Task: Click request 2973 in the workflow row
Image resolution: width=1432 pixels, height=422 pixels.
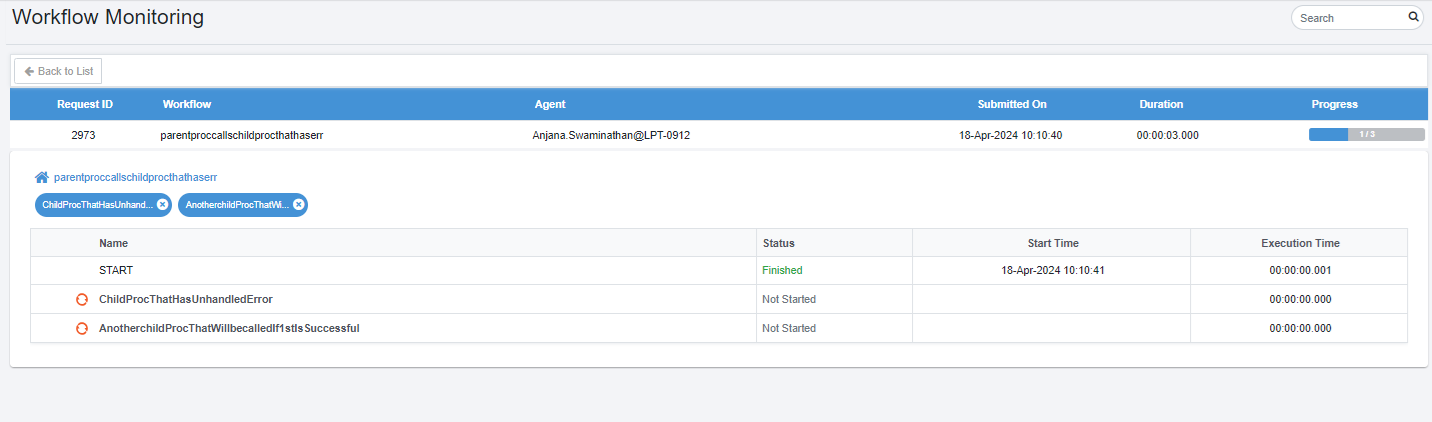Action: pyautogui.click(x=84, y=135)
